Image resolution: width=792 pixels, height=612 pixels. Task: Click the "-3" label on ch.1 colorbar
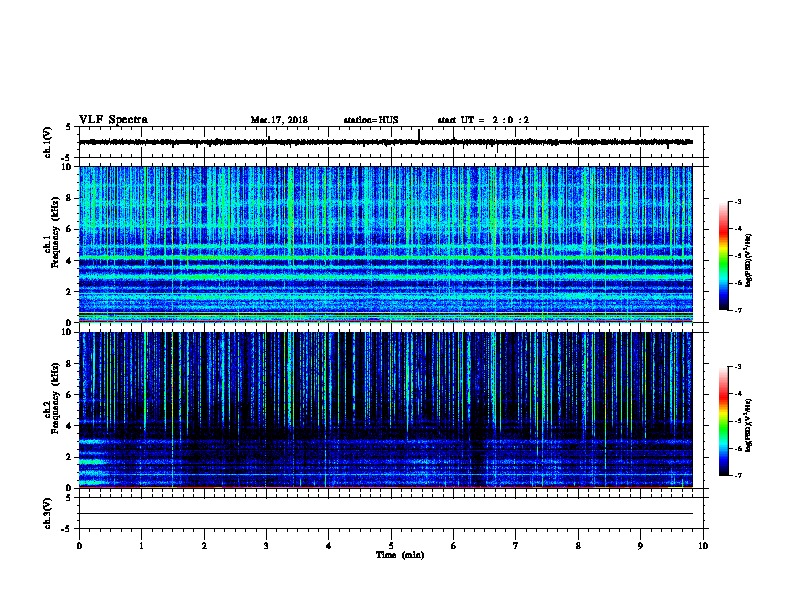[737, 201]
